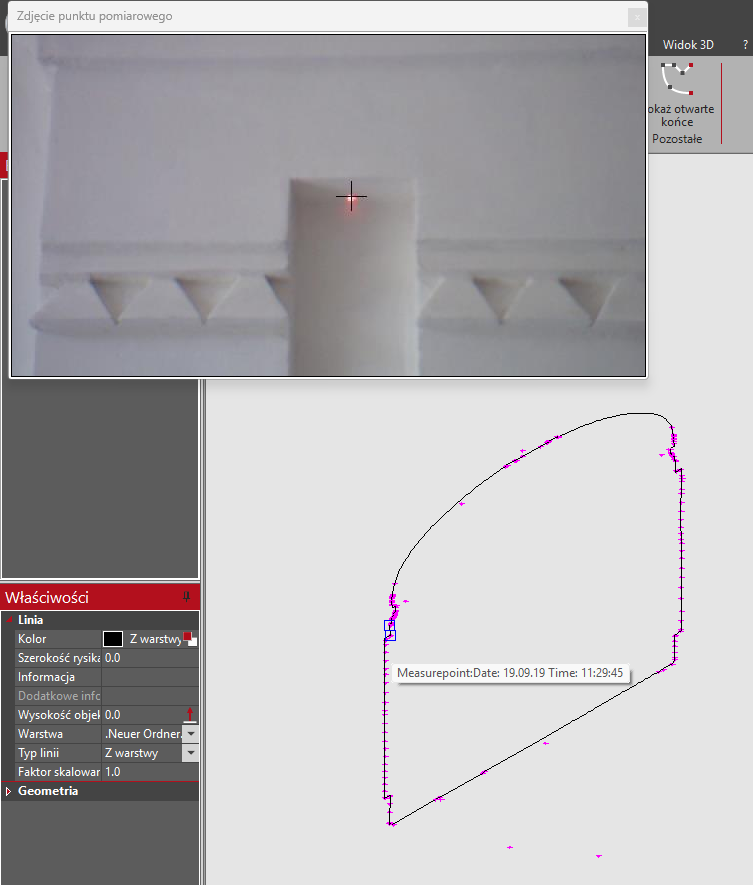Expand the Geometria section
753x885 pixels.
coord(9,791)
